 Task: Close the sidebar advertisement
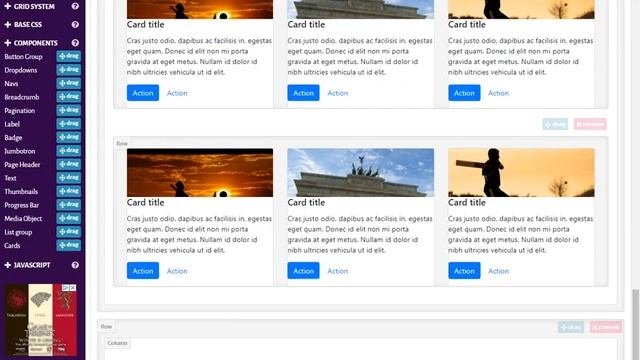click(73, 288)
